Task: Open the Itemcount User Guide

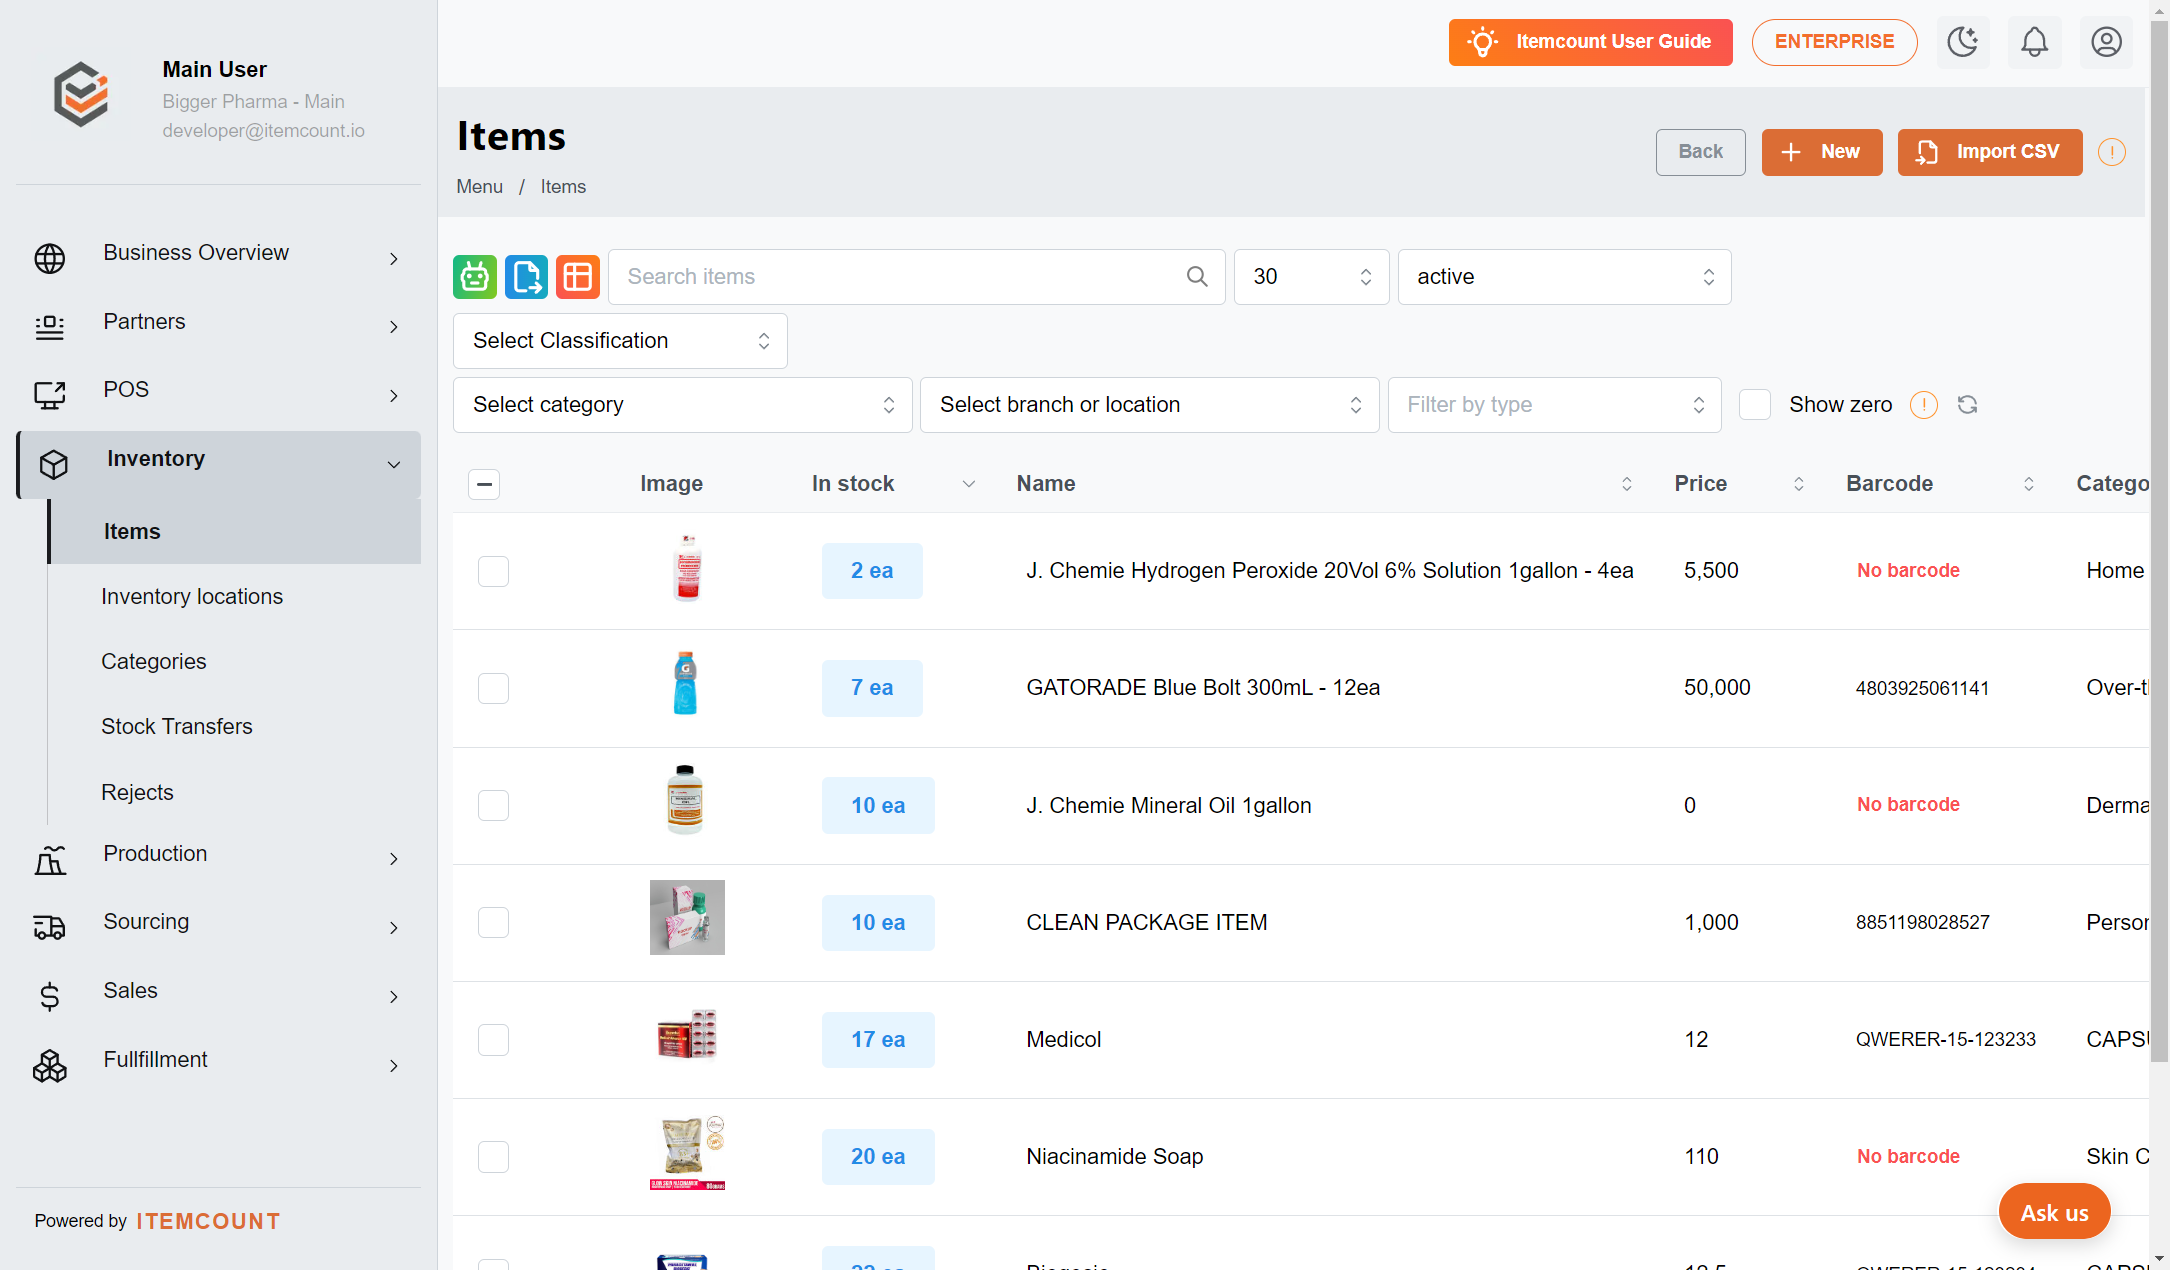Action: pyautogui.click(x=1591, y=42)
